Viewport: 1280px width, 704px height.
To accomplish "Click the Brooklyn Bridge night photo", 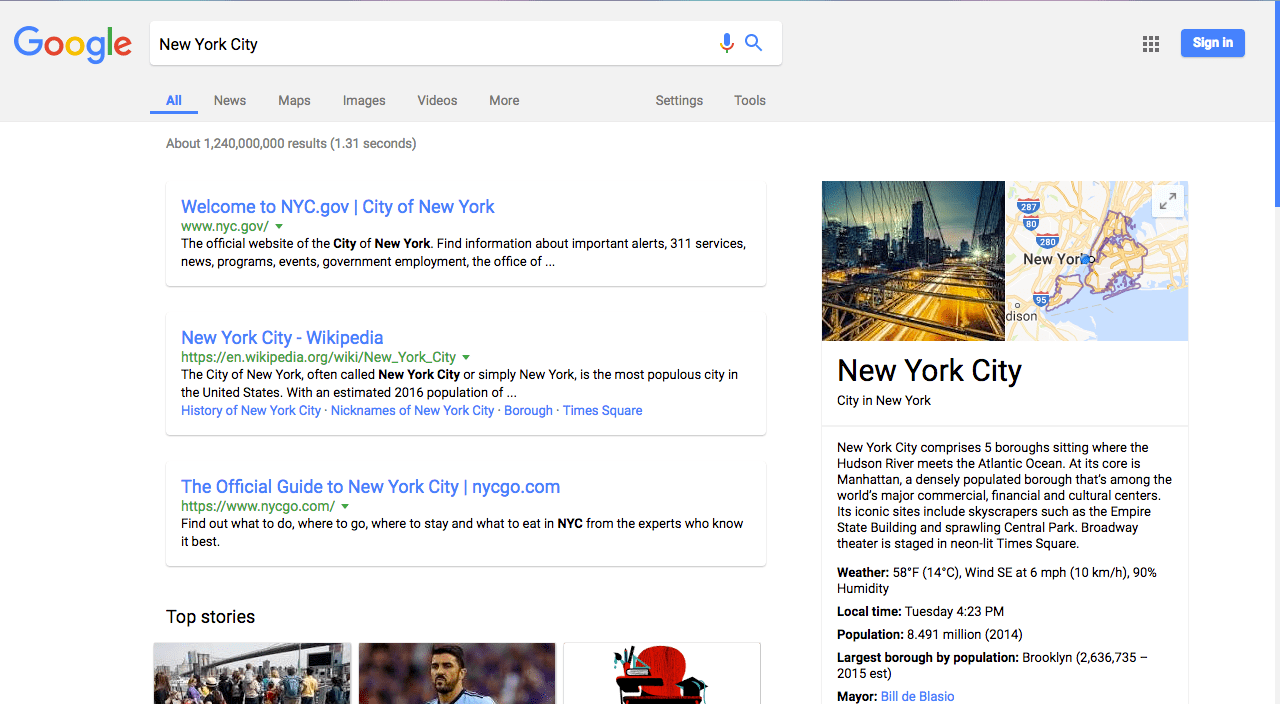I will click(913, 261).
